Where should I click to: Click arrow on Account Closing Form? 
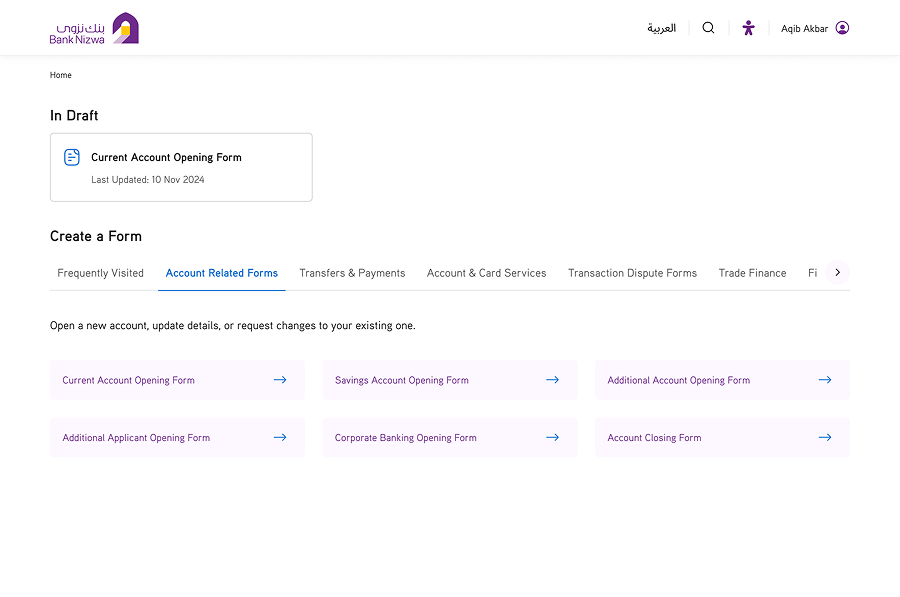824,438
